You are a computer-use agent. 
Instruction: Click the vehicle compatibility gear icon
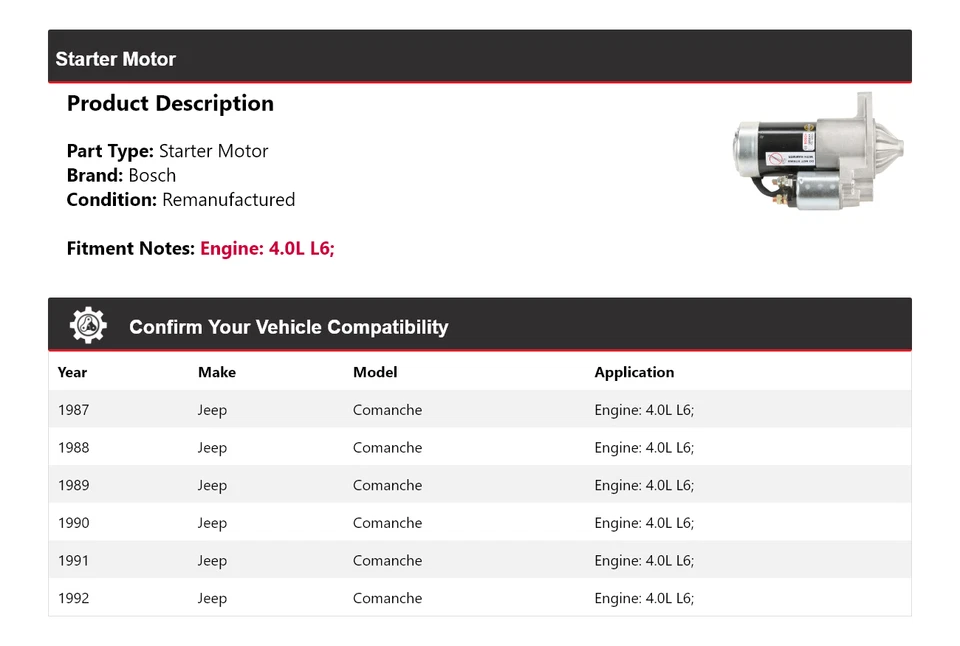tap(87, 323)
